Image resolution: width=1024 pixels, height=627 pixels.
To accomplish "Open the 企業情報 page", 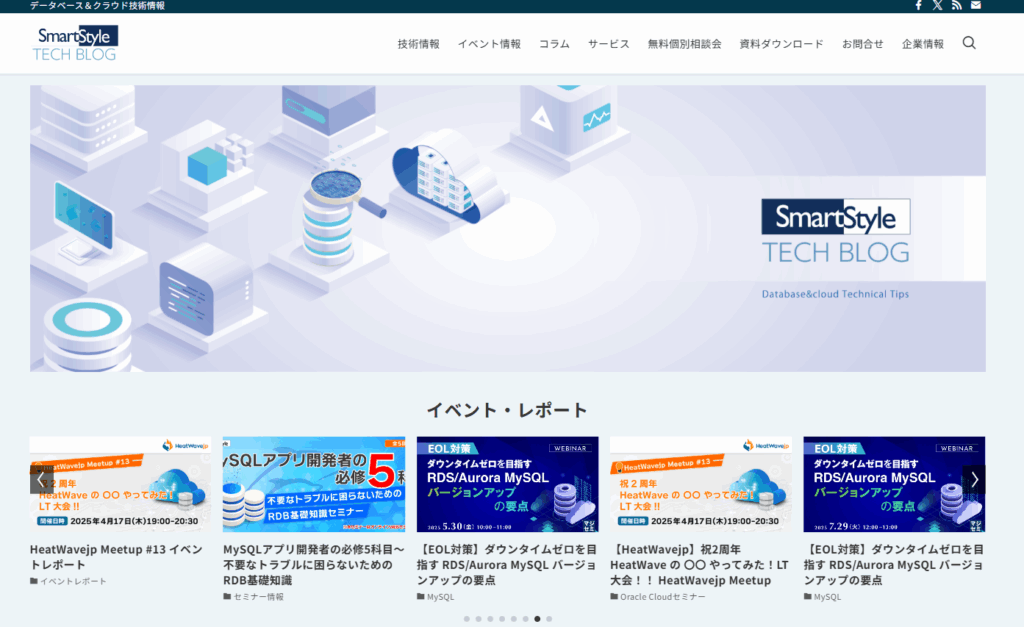I will [x=923, y=44].
